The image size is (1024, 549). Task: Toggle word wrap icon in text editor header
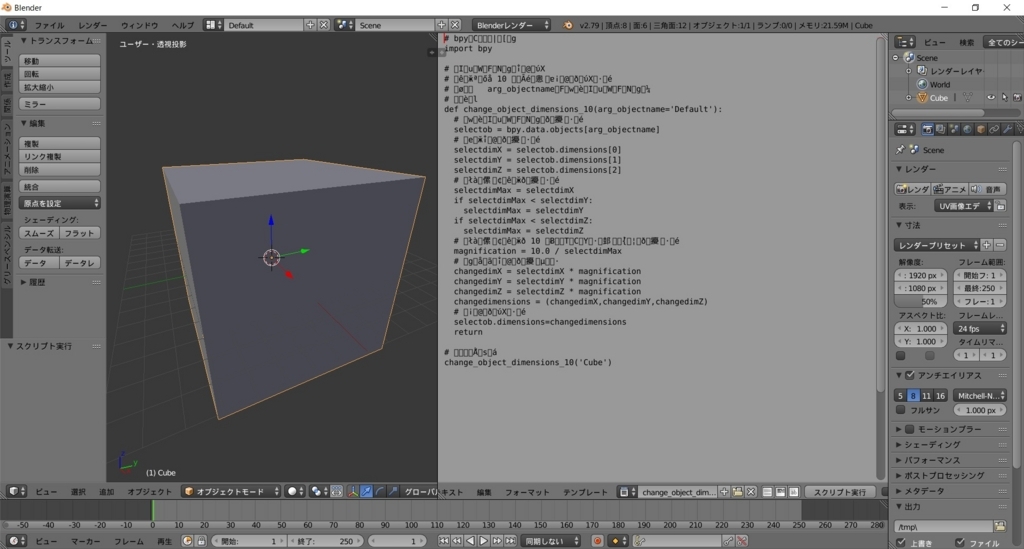tap(780, 492)
